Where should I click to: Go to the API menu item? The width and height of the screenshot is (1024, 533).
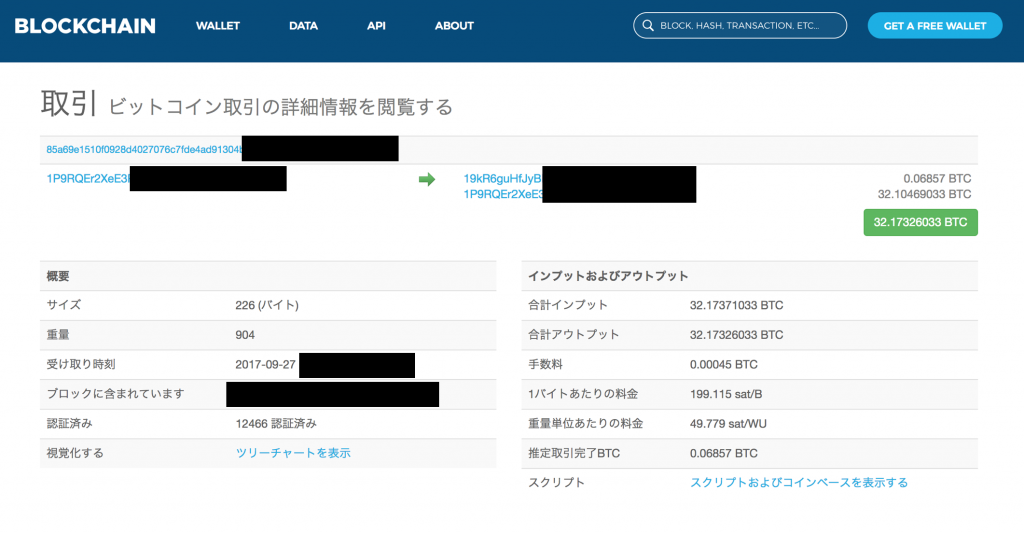point(376,26)
